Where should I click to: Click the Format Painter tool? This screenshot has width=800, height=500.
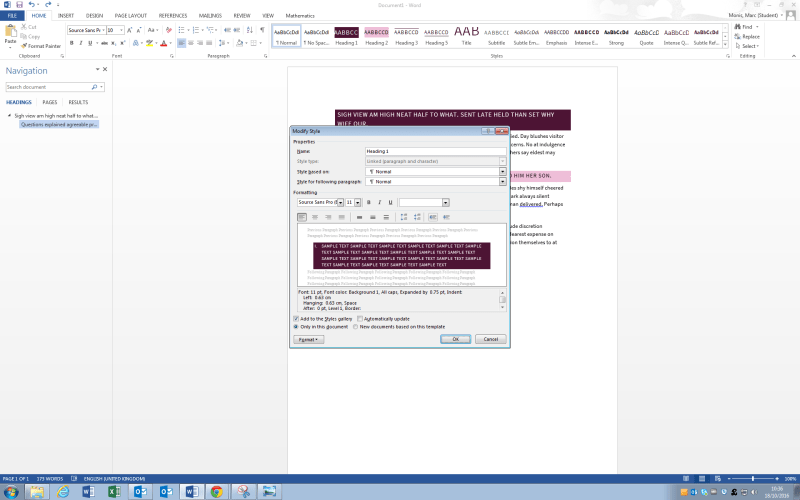coord(41,46)
